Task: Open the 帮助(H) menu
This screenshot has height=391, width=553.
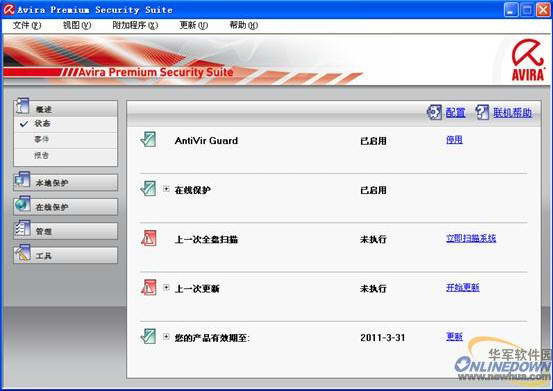Action: pos(244,25)
